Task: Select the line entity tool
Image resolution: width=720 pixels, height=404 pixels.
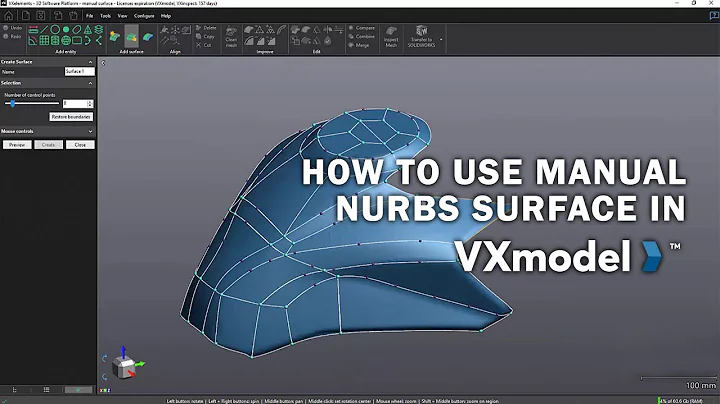Action: (x=44, y=30)
